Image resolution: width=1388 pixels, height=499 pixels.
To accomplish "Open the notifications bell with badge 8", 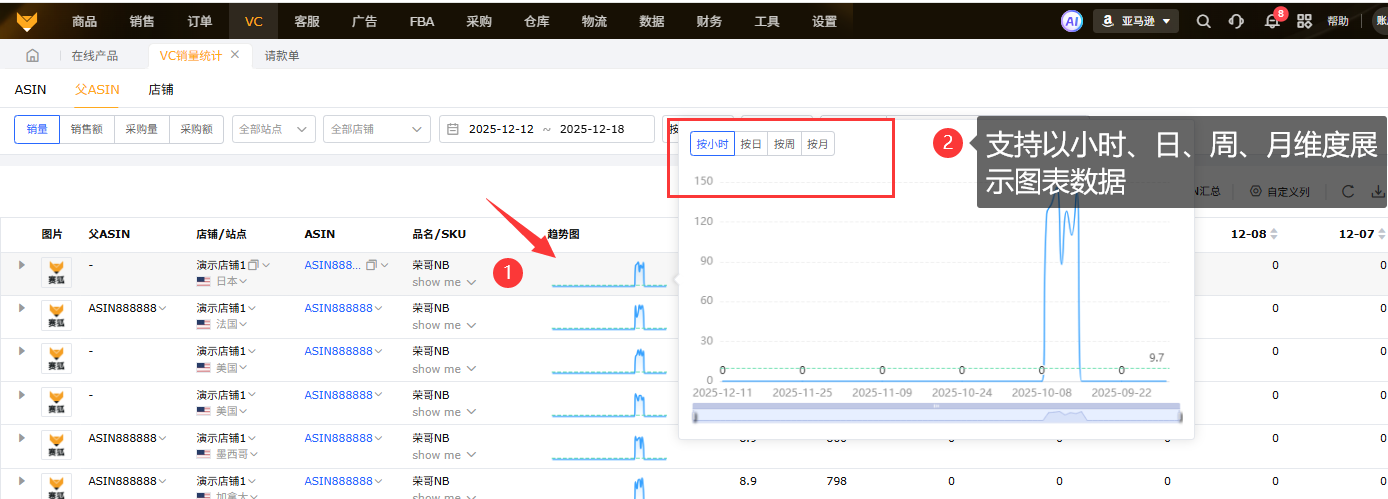I will [1272, 21].
